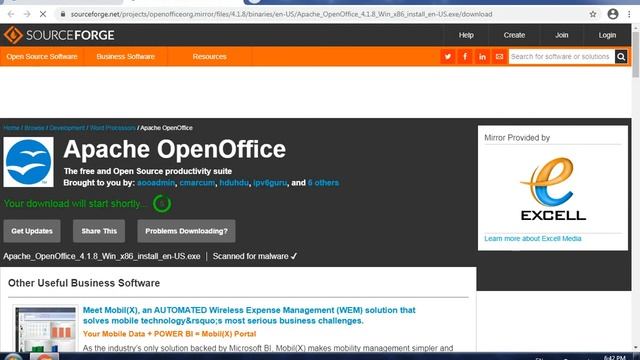The height and width of the screenshot is (360, 640).
Task: Focus the Search for software field
Action: pyautogui.click(x=561, y=57)
